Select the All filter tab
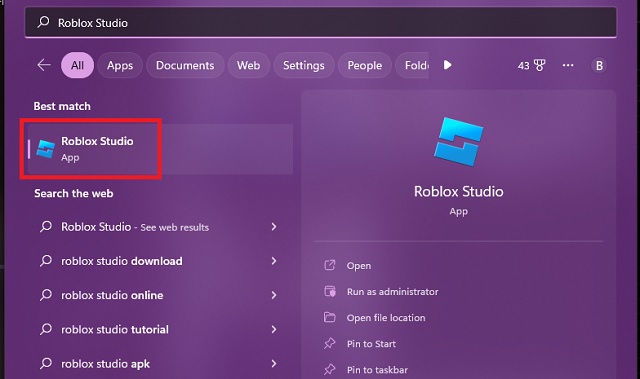 point(77,65)
